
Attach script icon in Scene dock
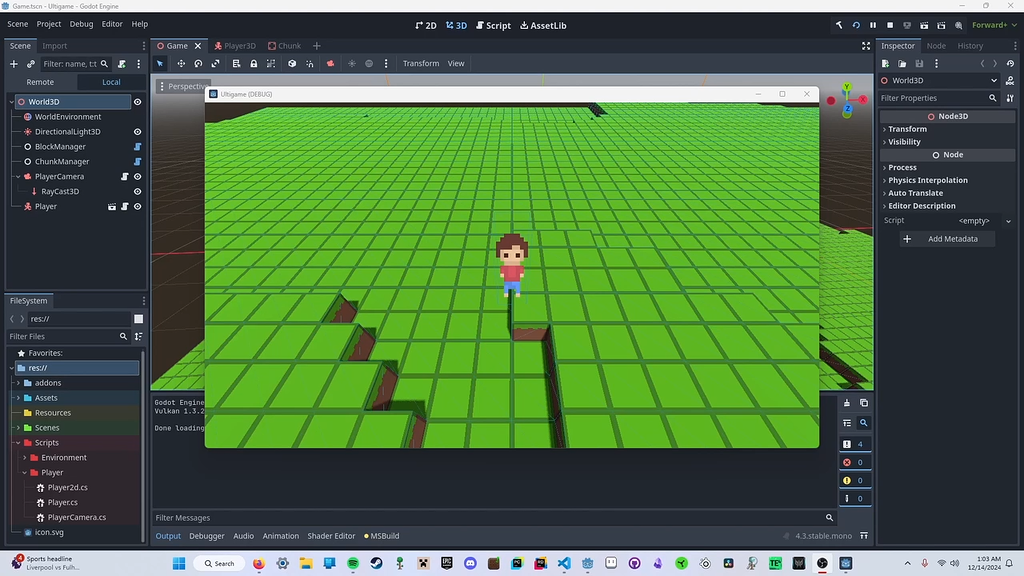(x=121, y=64)
